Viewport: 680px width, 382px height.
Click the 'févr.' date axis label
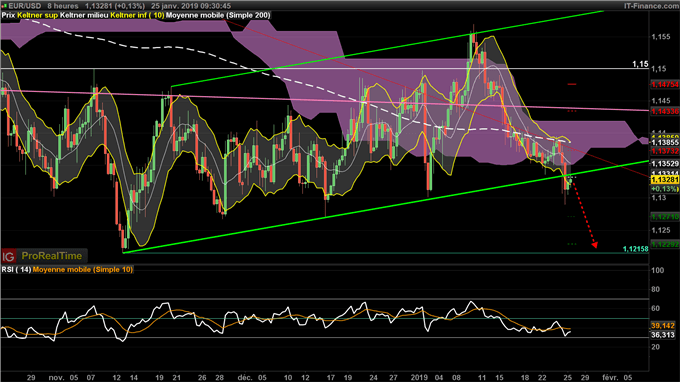(x=611, y=377)
